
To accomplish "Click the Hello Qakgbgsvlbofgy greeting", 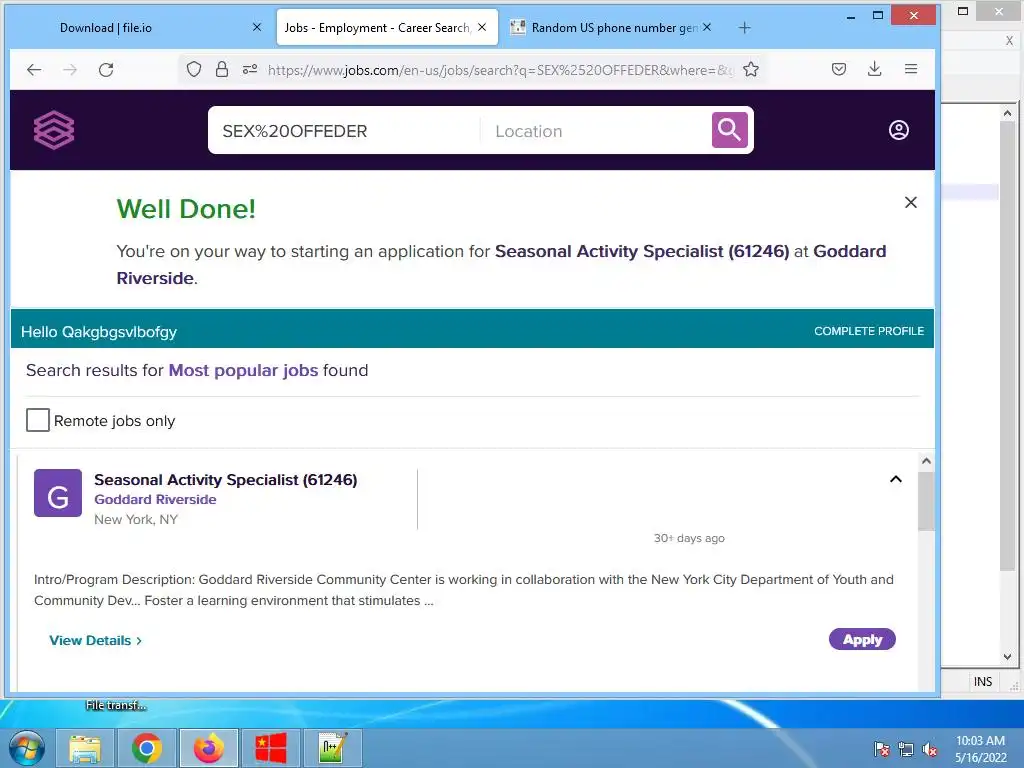I will (99, 332).
